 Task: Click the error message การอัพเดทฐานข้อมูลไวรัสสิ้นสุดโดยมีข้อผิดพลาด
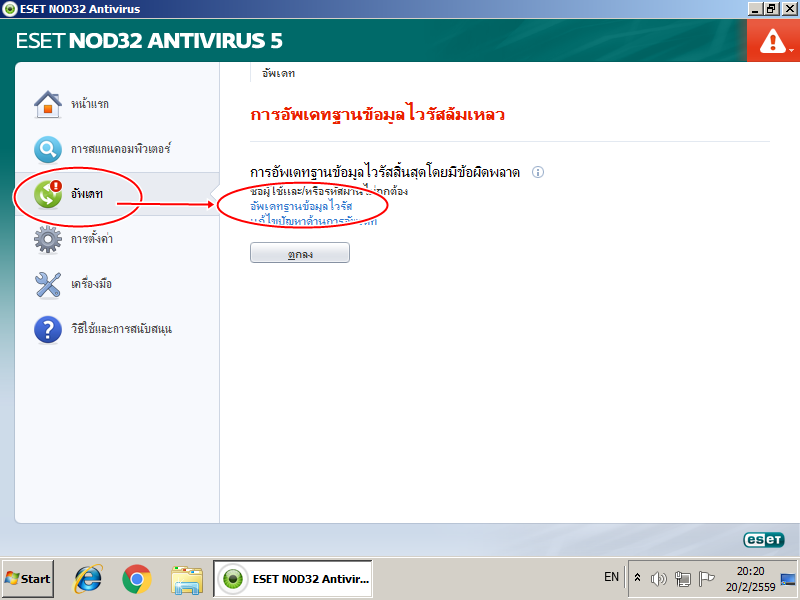[385, 172]
